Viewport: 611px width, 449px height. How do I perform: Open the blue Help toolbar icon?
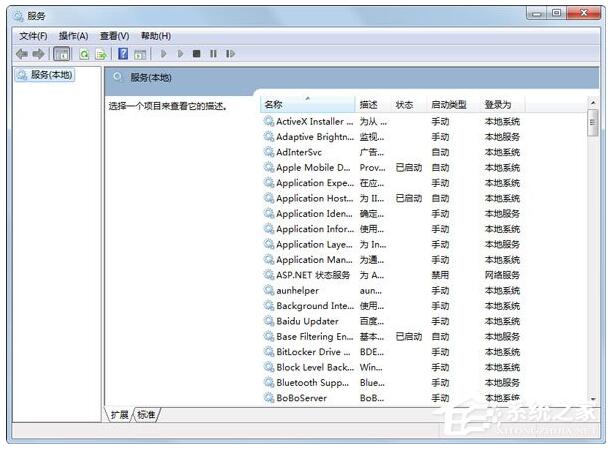pos(123,53)
